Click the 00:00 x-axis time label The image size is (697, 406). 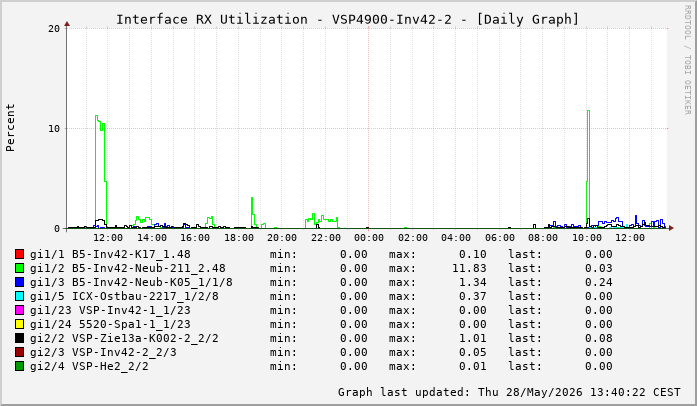point(369,238)
